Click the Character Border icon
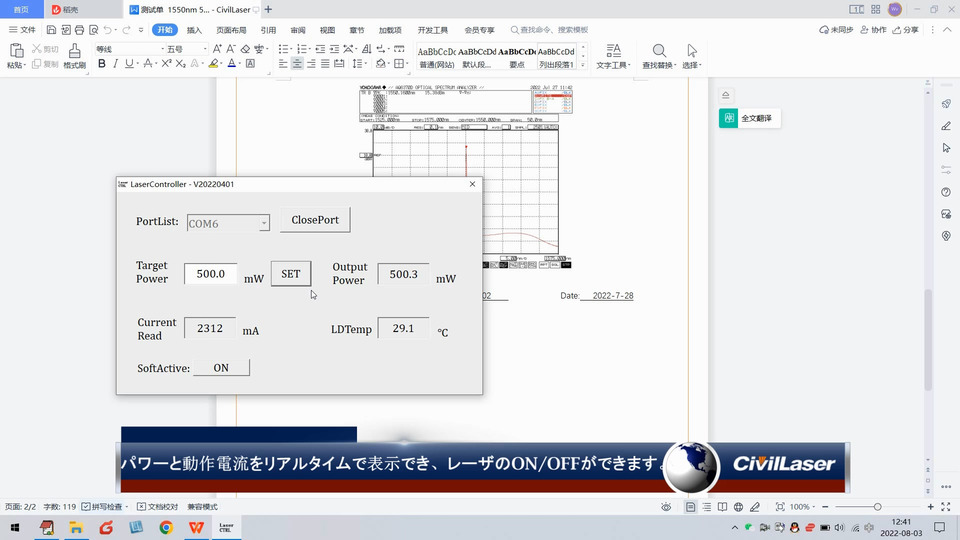This screenshot has height=540, width=960. tap(250, 63)
